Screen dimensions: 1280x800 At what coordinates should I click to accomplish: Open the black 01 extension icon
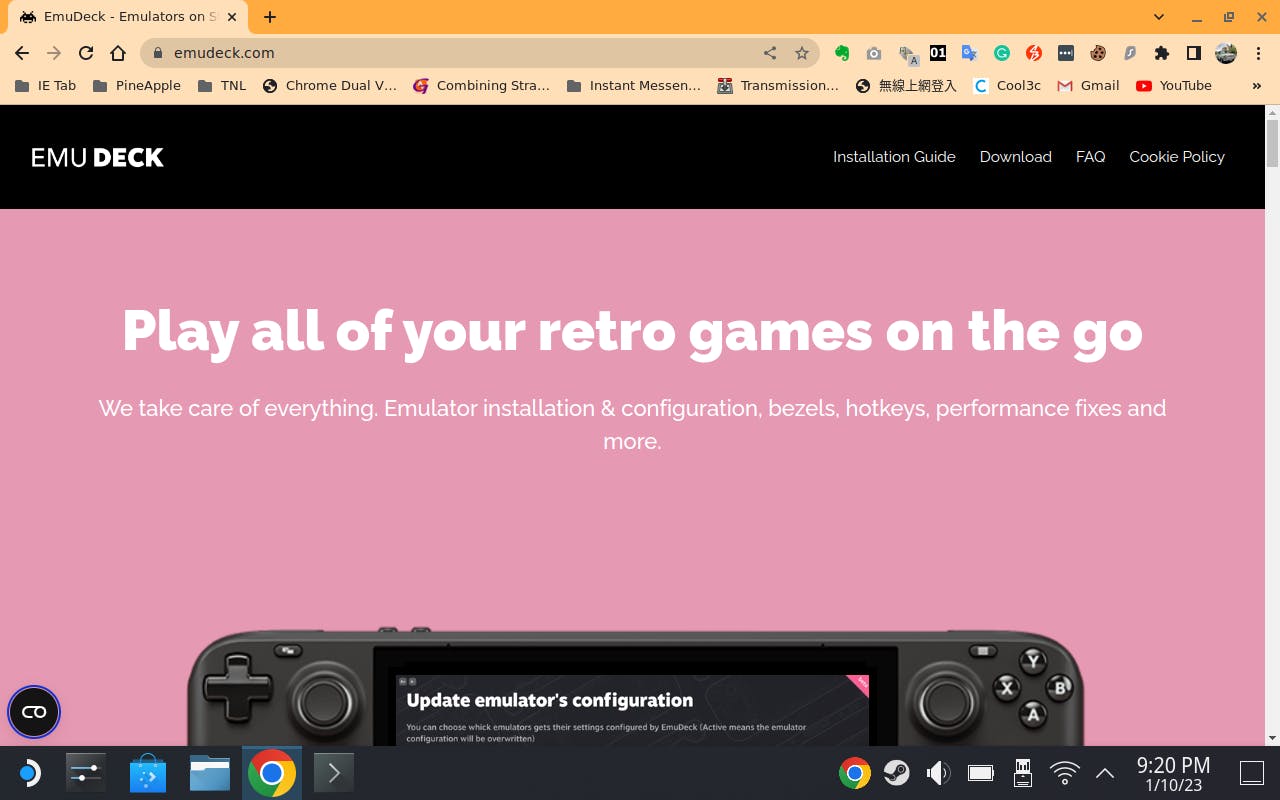point(938,53)
